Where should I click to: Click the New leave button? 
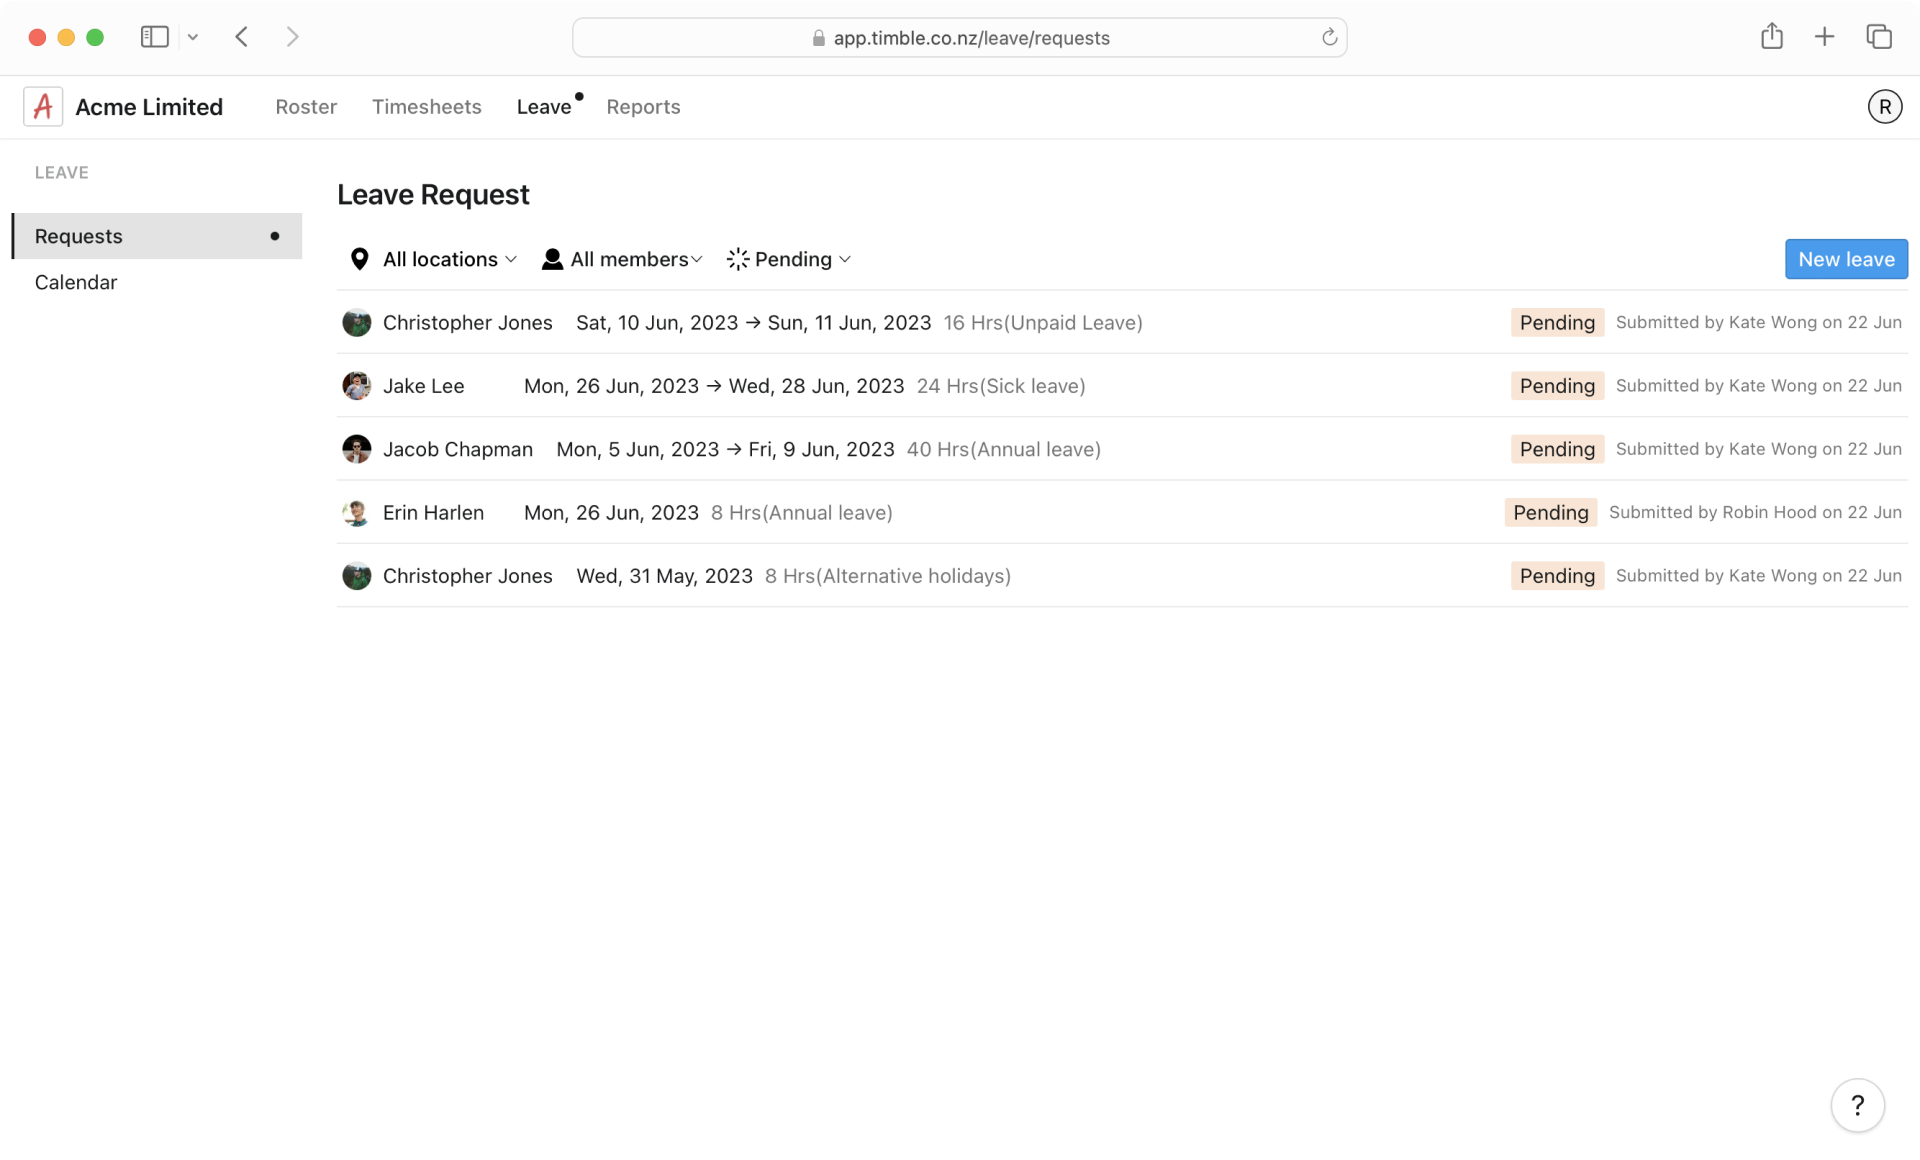pos(1845,259)
